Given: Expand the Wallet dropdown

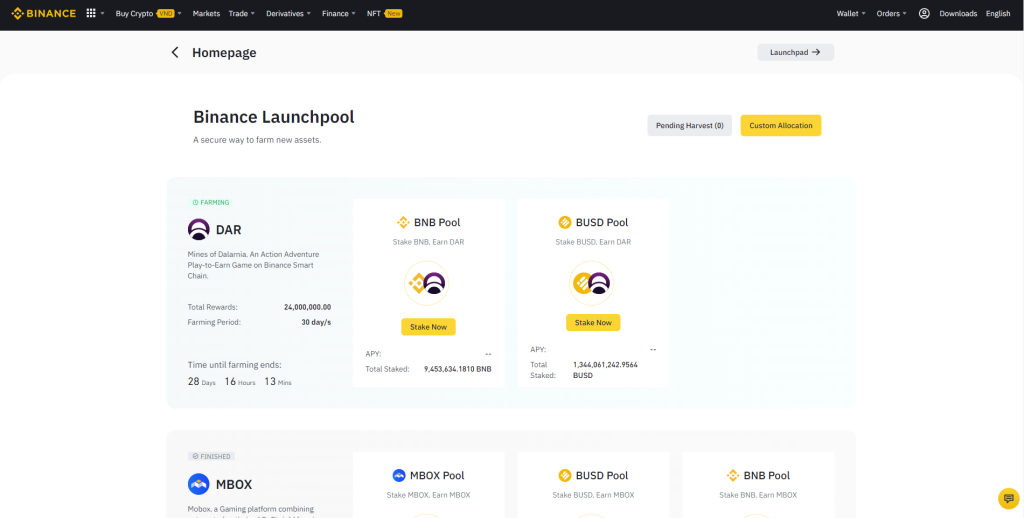Looking at the screenshot, I should (x=851, y=13).
